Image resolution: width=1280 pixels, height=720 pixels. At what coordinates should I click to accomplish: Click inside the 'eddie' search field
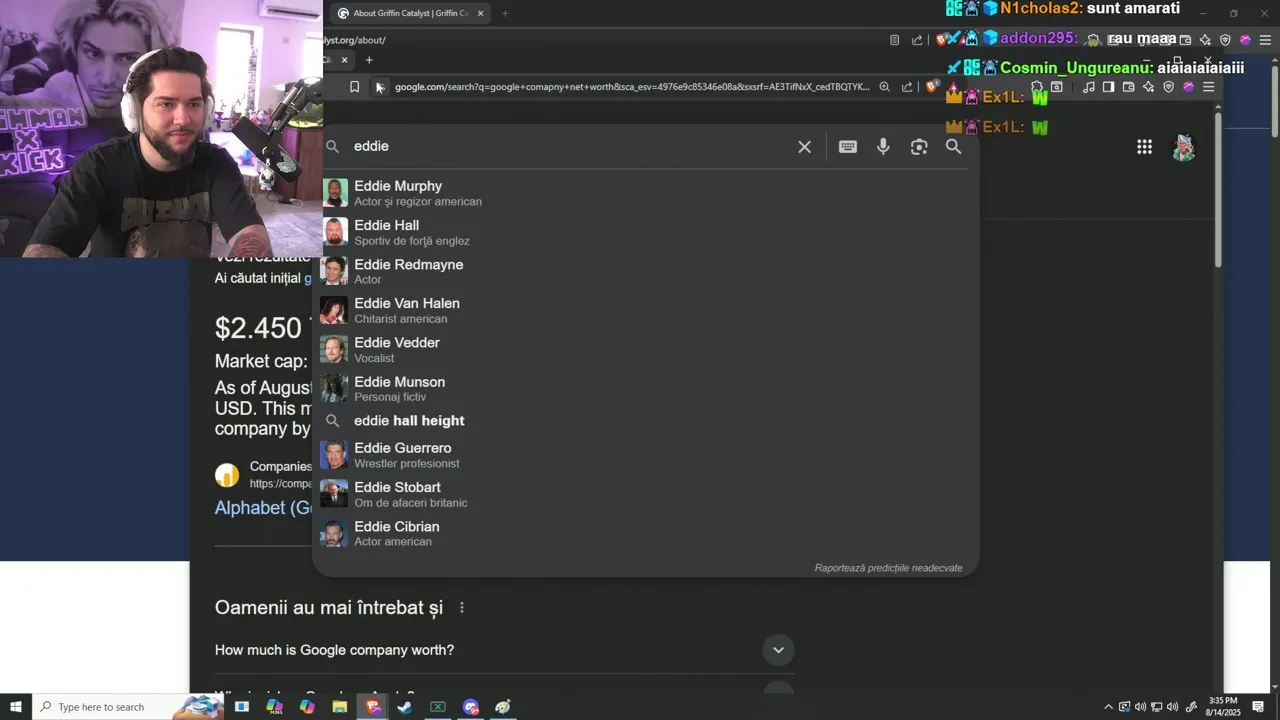(x=570, y=146)
